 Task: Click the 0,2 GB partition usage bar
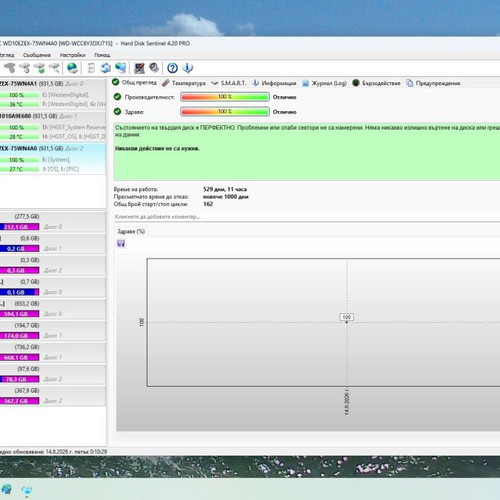19,248
